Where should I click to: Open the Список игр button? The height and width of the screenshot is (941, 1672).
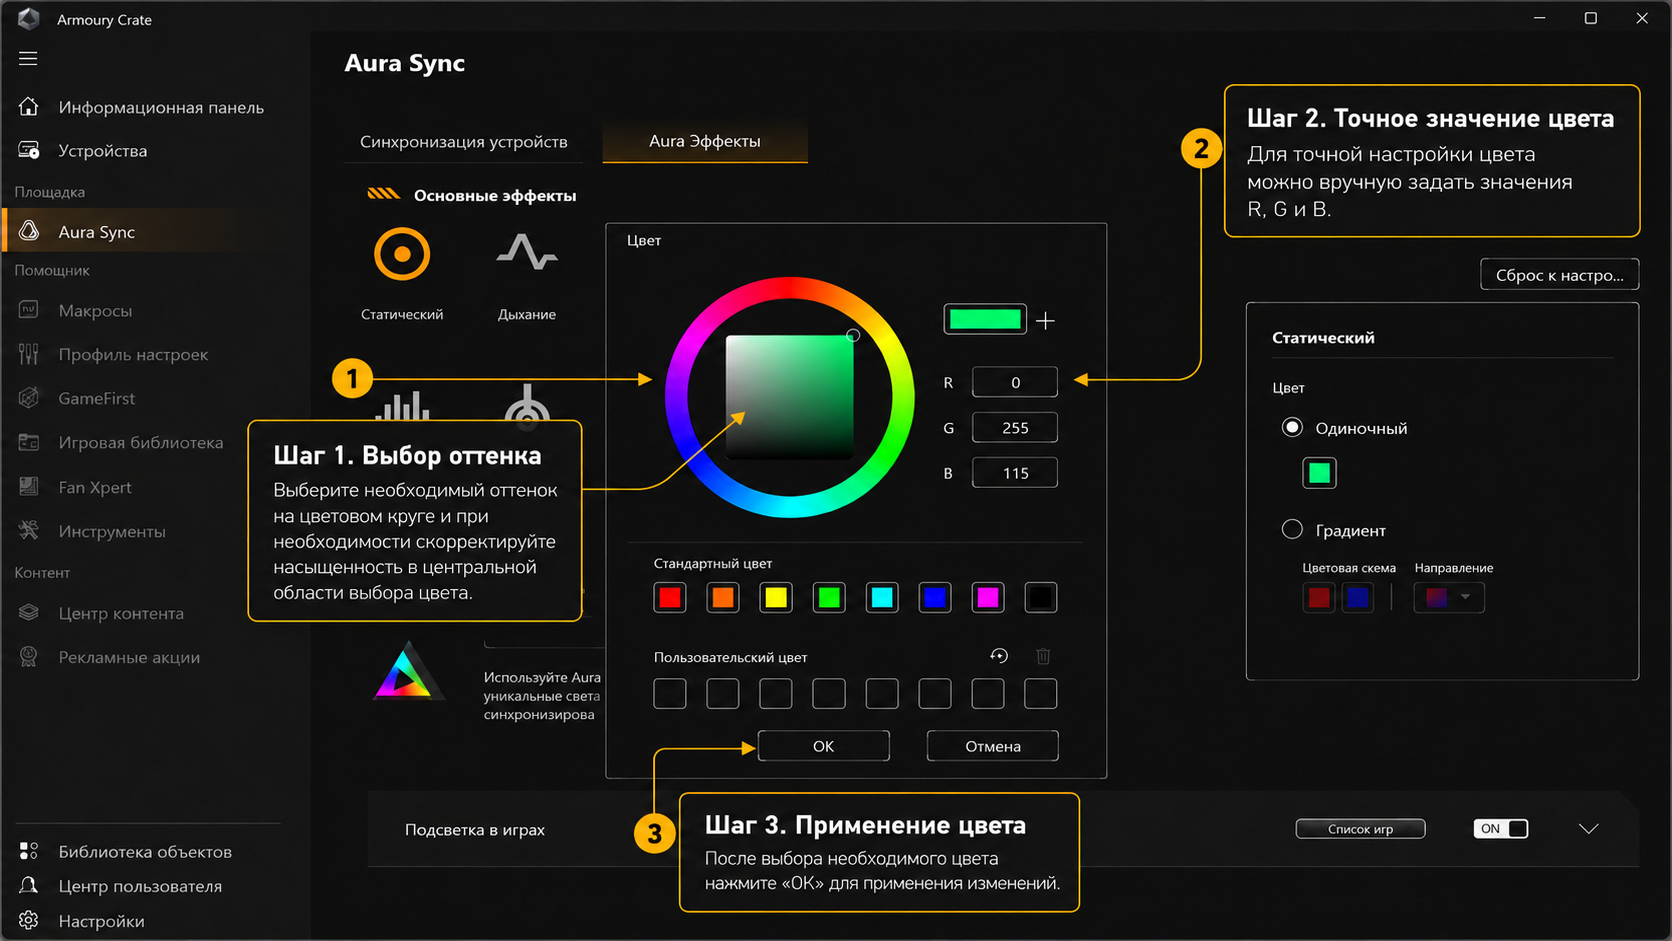point(1360,829)
